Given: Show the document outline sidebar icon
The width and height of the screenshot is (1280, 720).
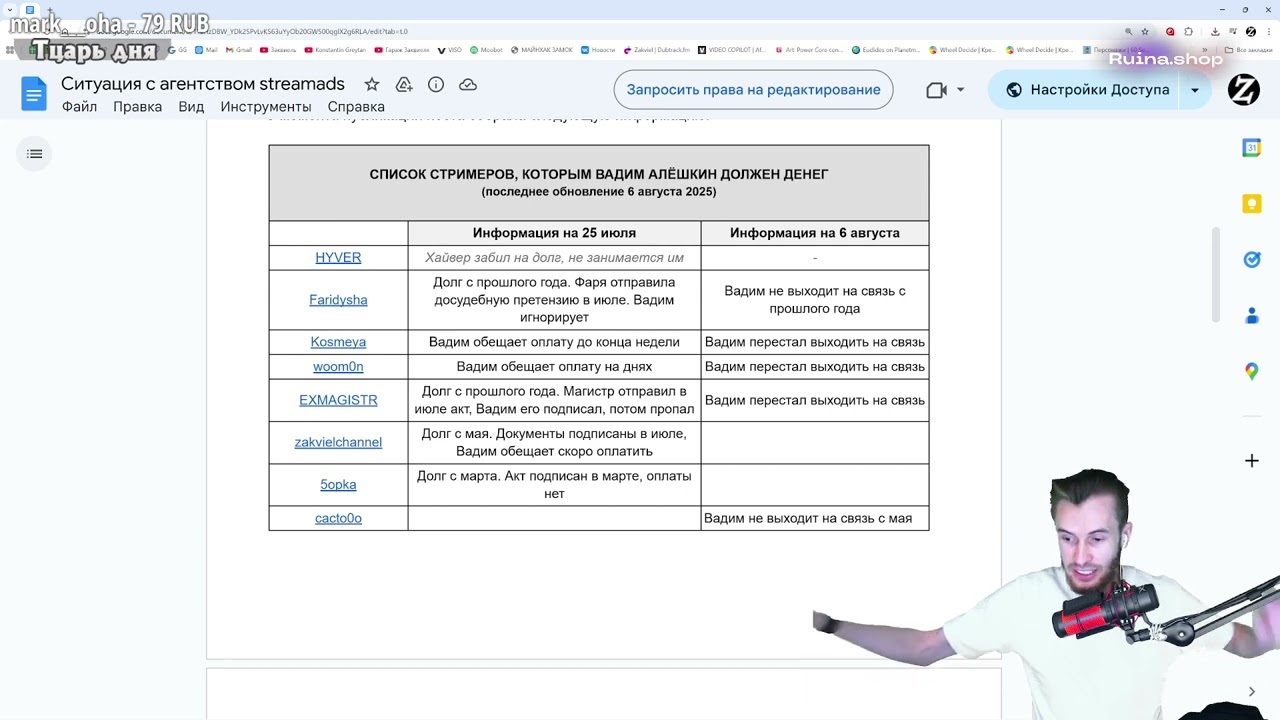Looking at the screenshot, I should [35, 154].
